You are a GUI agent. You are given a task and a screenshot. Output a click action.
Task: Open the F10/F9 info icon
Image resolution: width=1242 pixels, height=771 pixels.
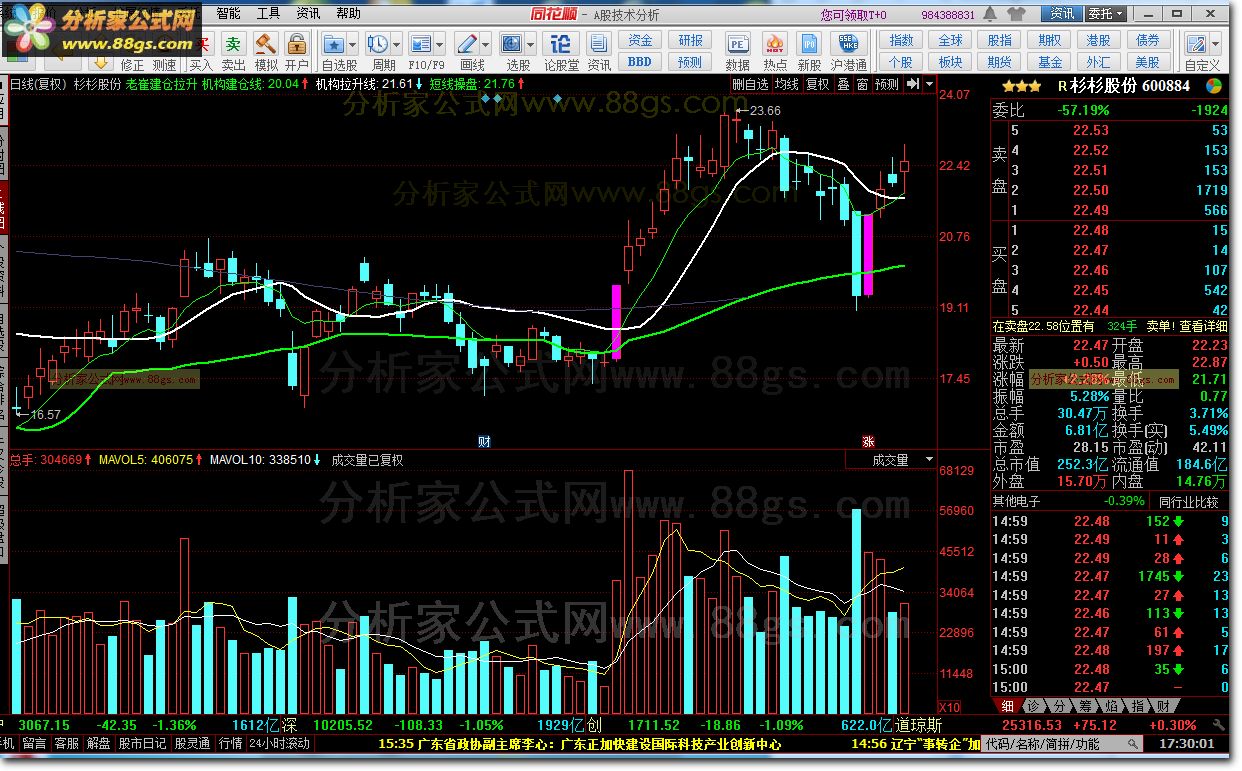point(422,45)
